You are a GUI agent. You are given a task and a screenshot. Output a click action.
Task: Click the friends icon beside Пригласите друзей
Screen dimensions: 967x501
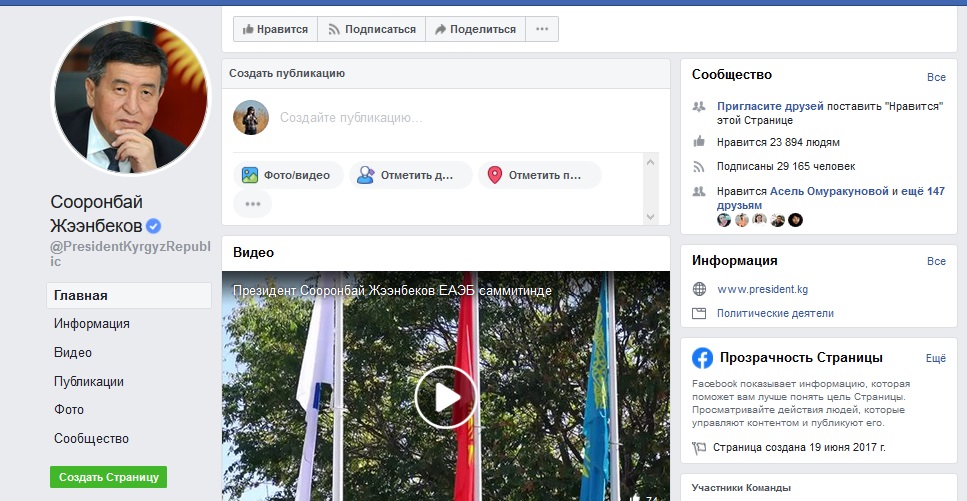[x=699, y=106]
